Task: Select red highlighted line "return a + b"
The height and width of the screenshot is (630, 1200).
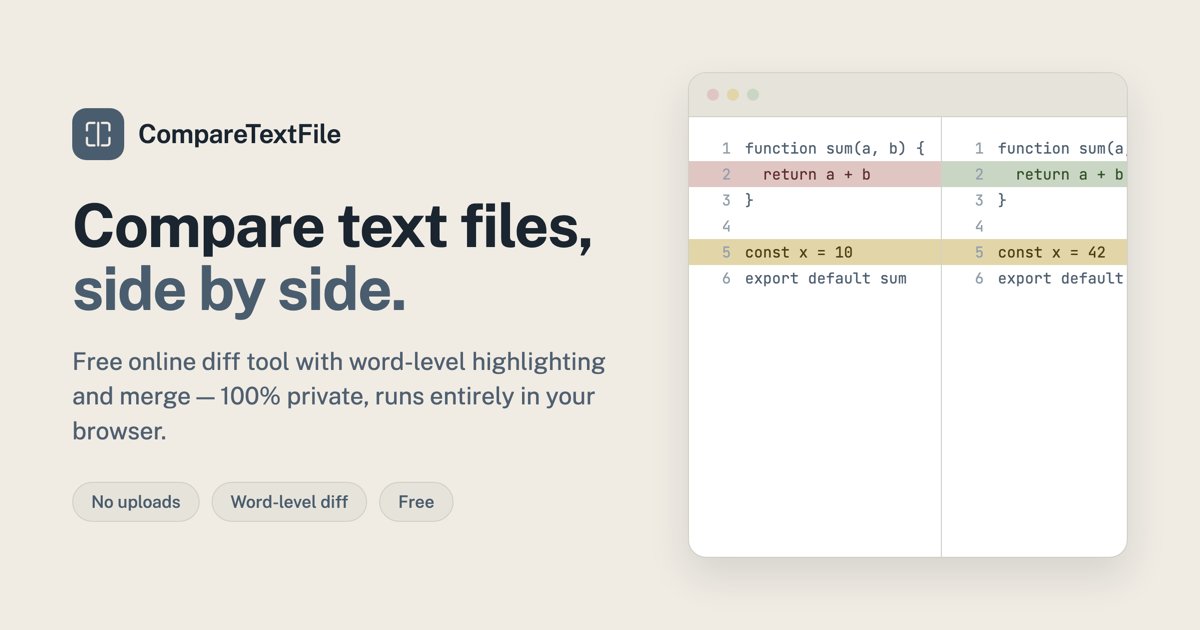Action: click(x=815, y=174)
